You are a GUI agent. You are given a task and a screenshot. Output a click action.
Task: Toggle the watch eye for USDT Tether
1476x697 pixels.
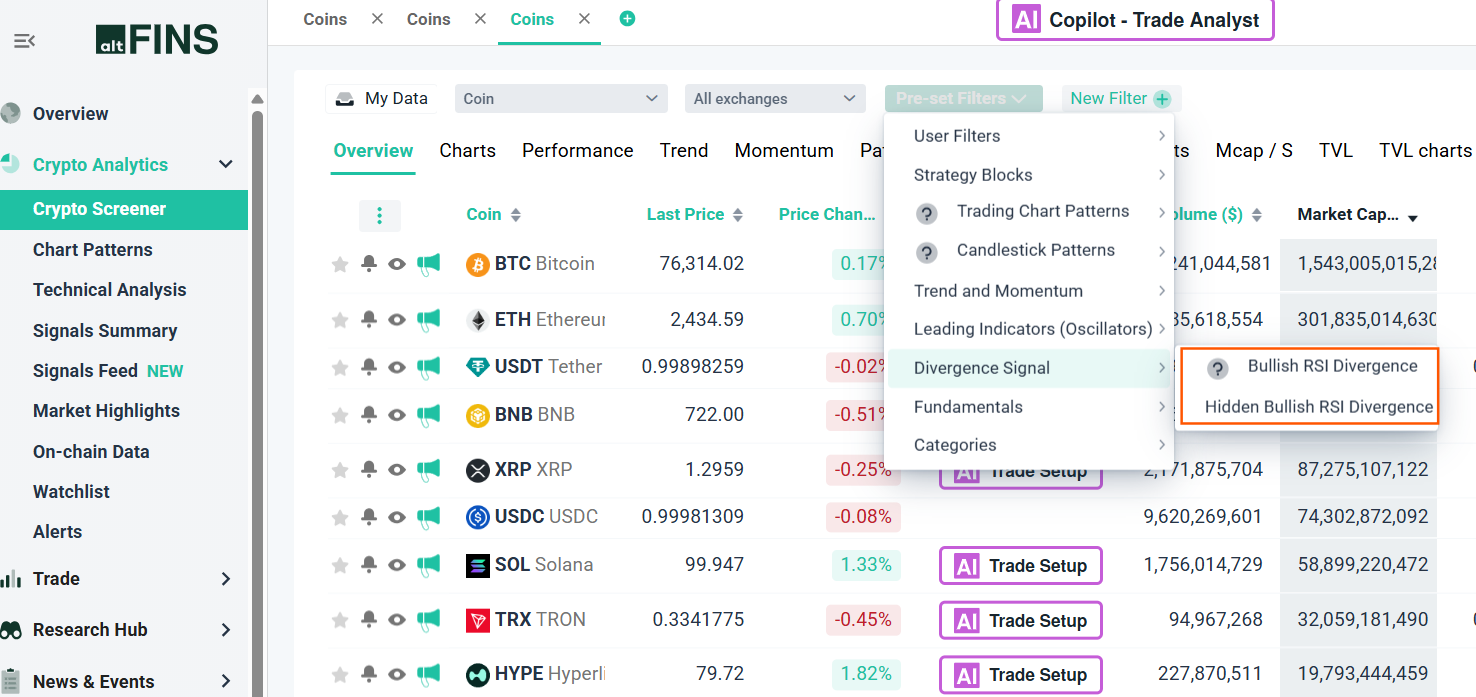[x=397, y=367]
